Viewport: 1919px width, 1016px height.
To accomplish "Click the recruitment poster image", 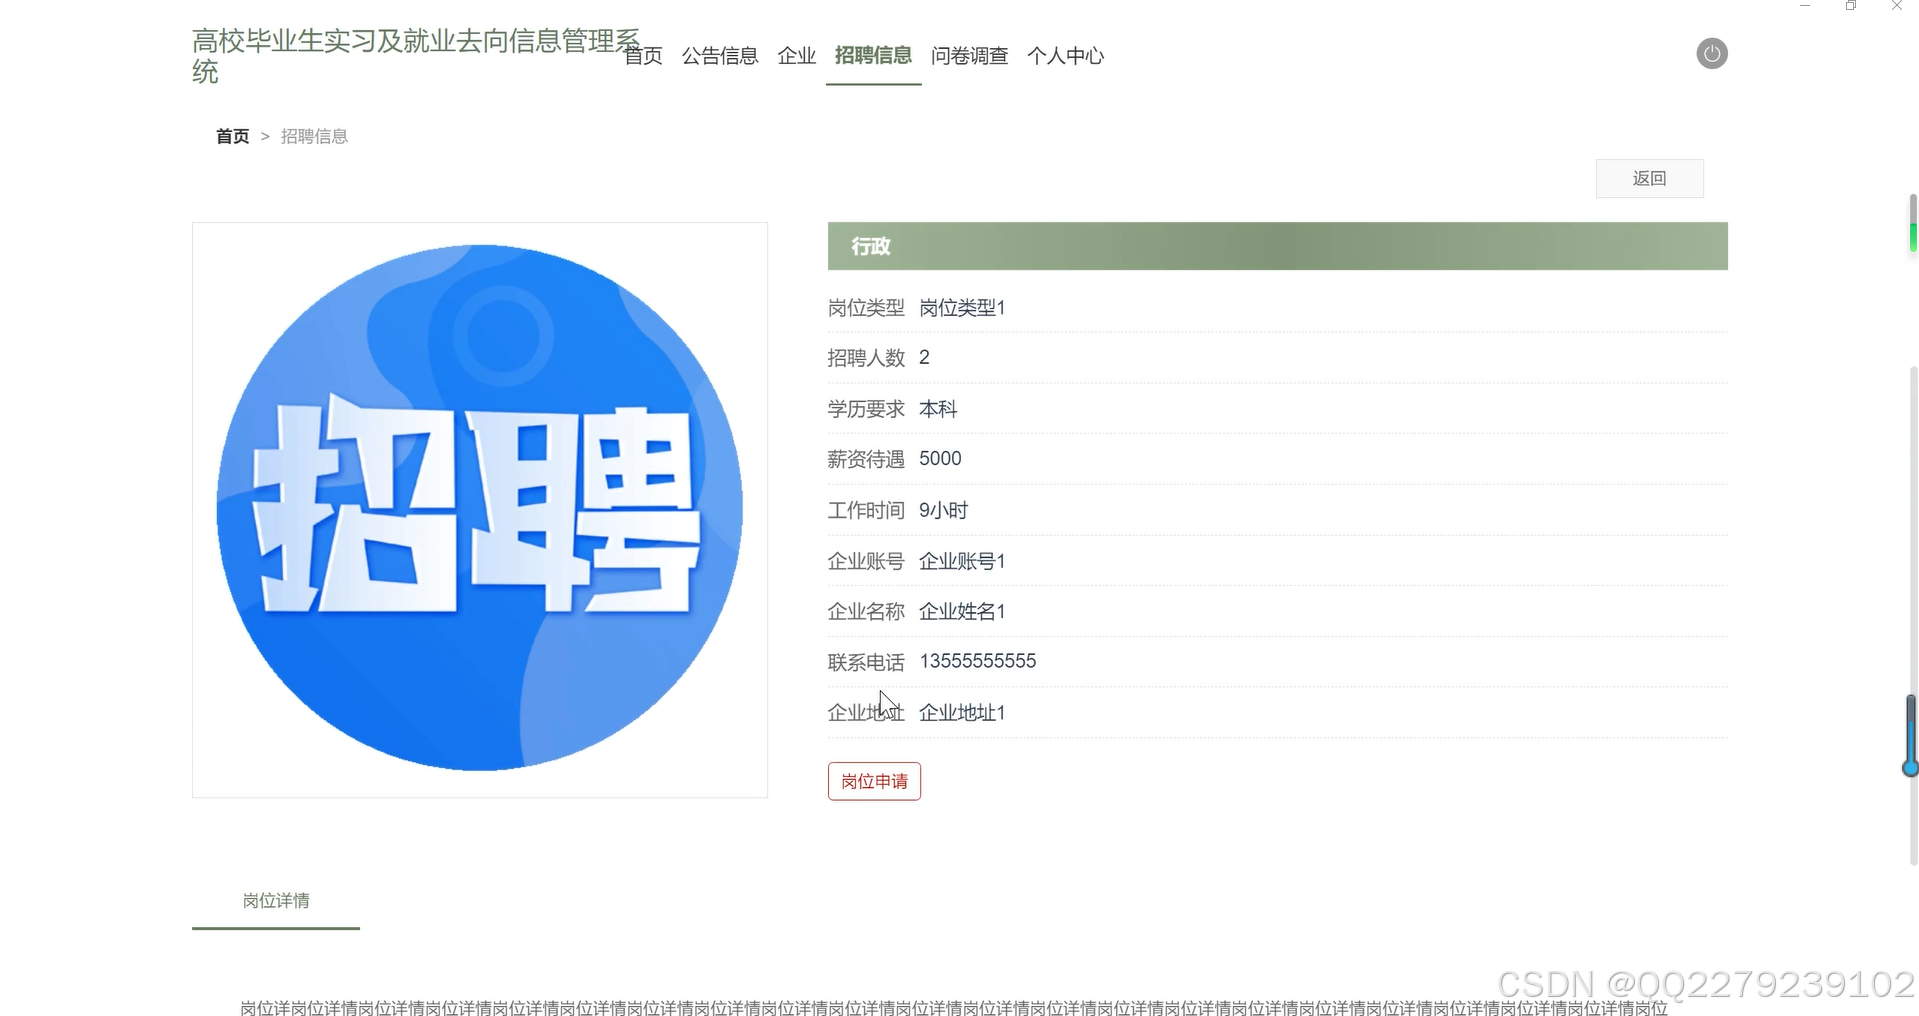I will 479,508.
